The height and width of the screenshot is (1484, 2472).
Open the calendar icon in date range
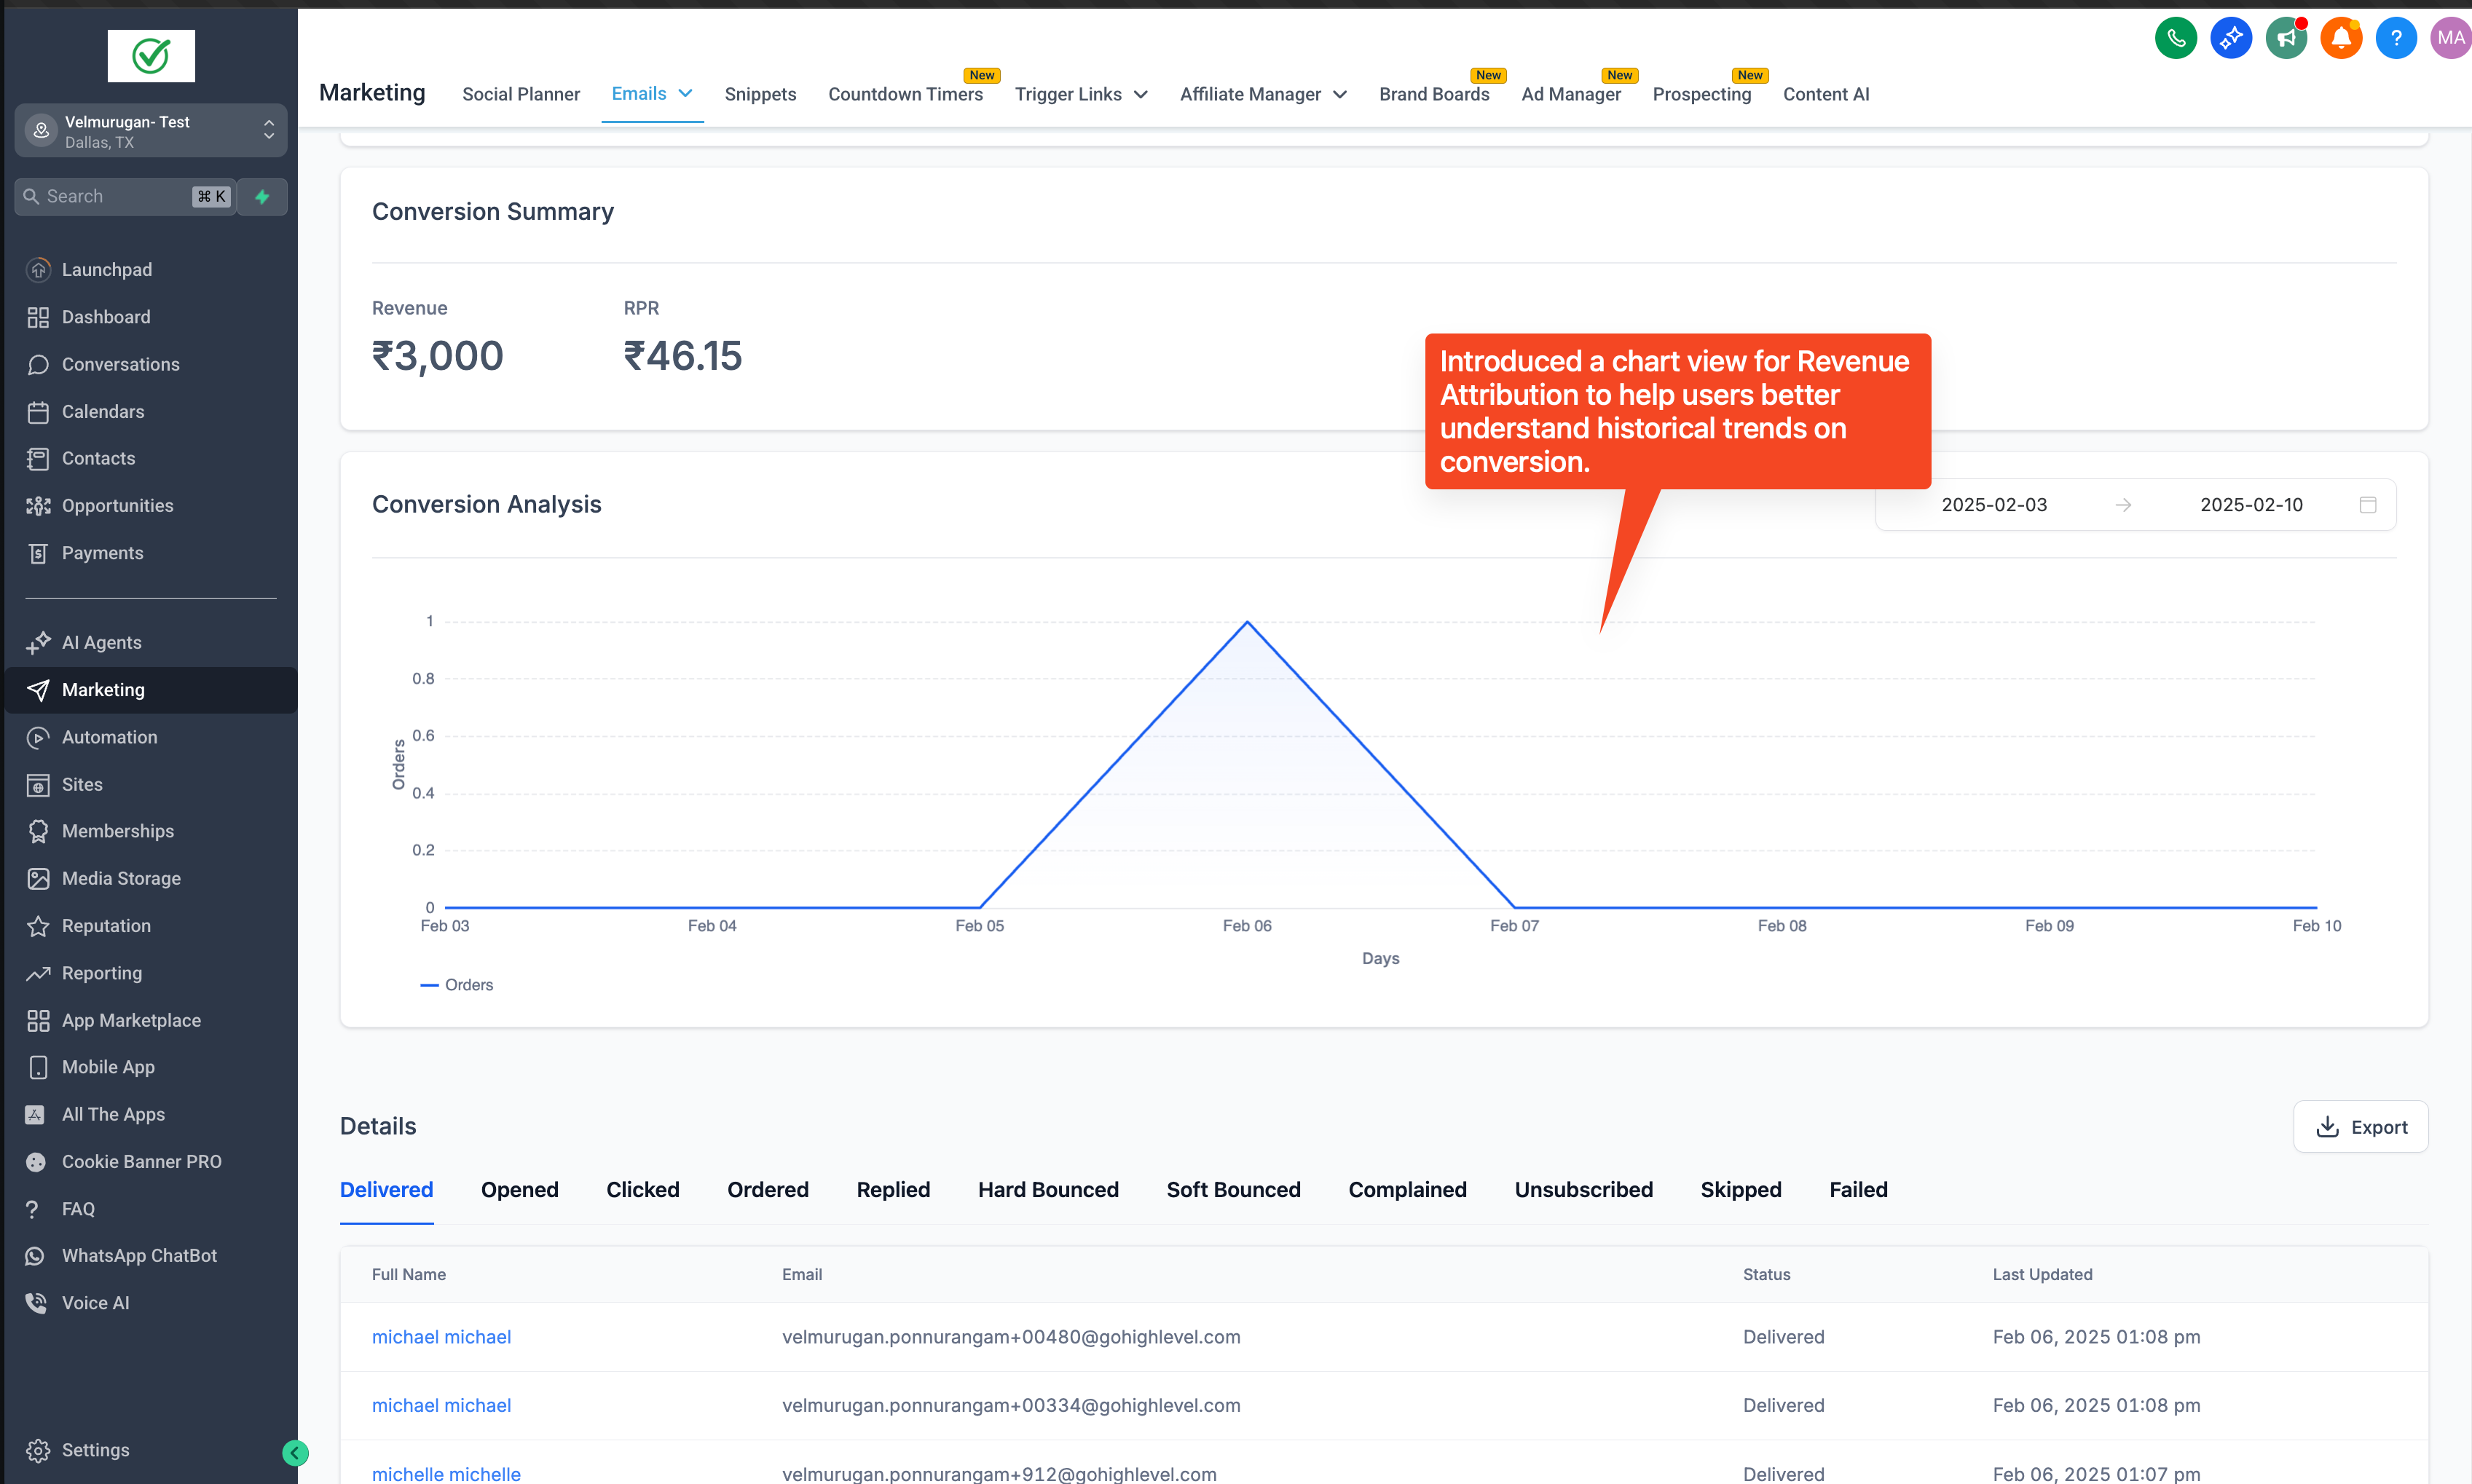click(2367, 505)
